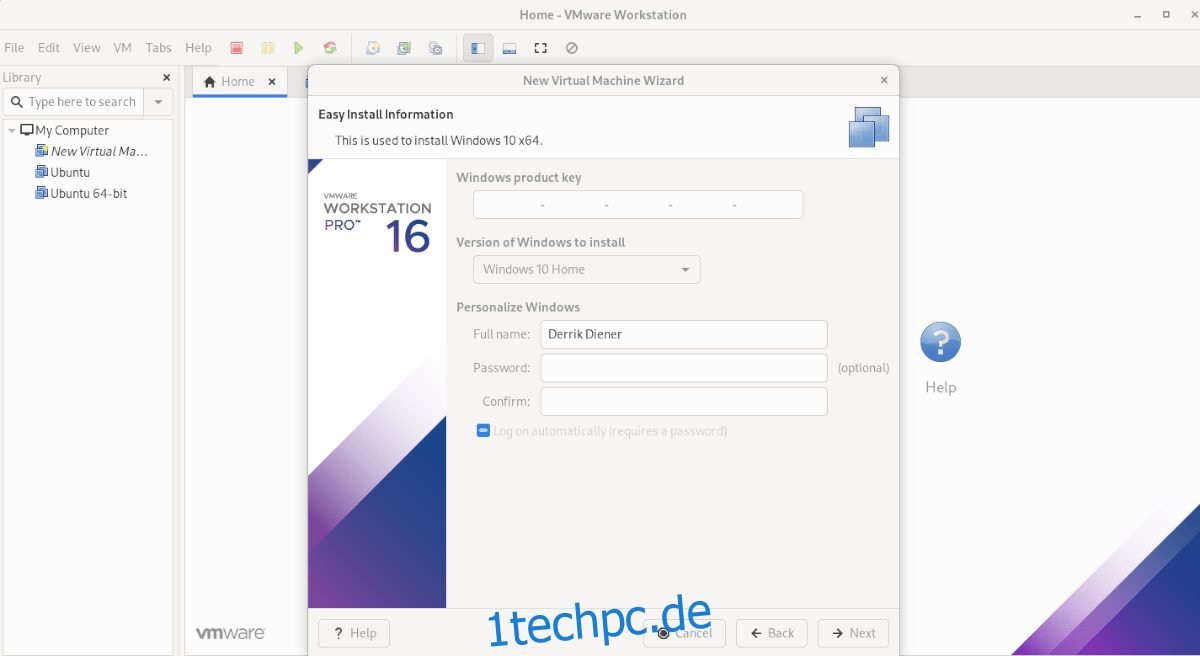Close the Library panel
1200x656 pixels.
click(x=167, y=77)
